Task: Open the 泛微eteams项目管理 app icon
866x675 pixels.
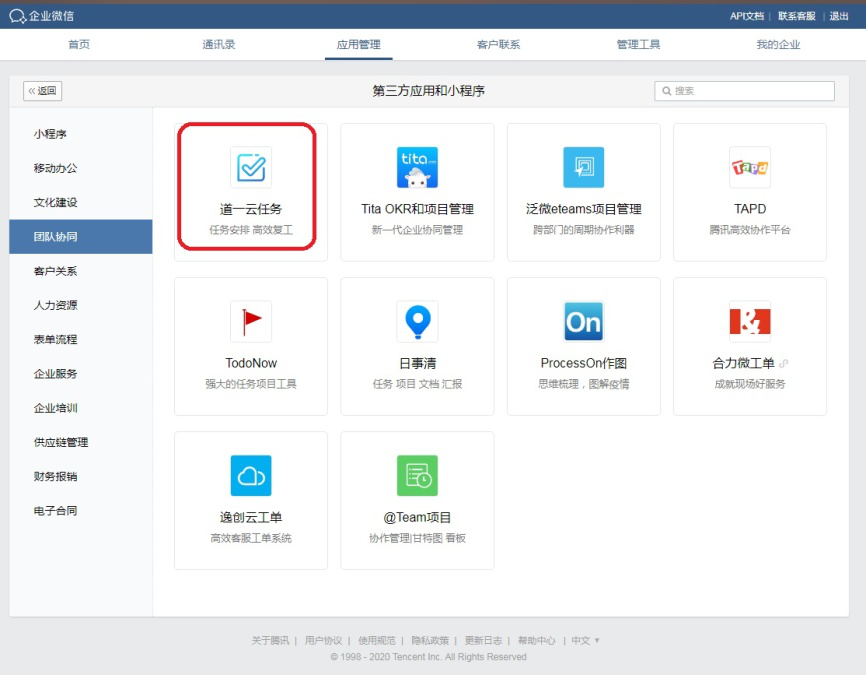Action: click(x=583, y=168)
